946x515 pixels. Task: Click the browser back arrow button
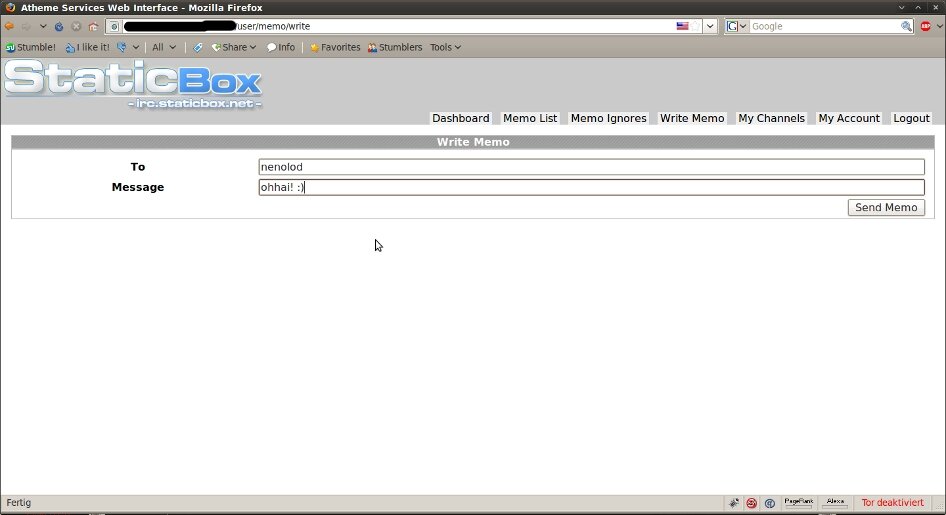(10, 26)
